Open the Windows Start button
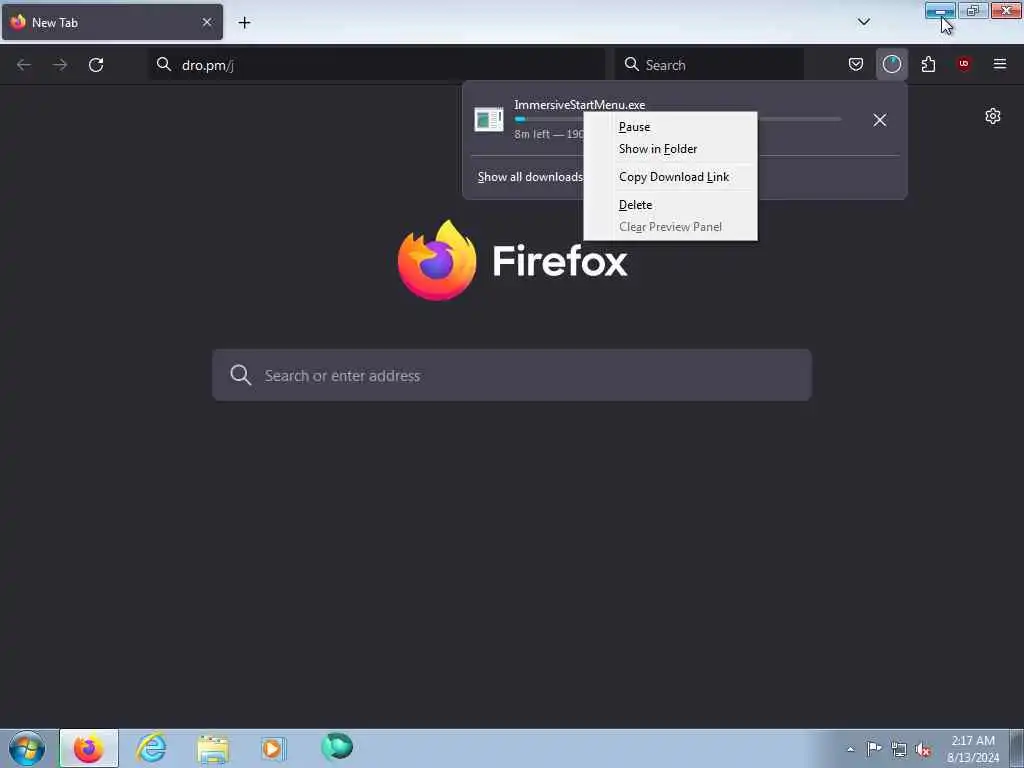This screenshot has width=1024, height=768. click(27, 748)
